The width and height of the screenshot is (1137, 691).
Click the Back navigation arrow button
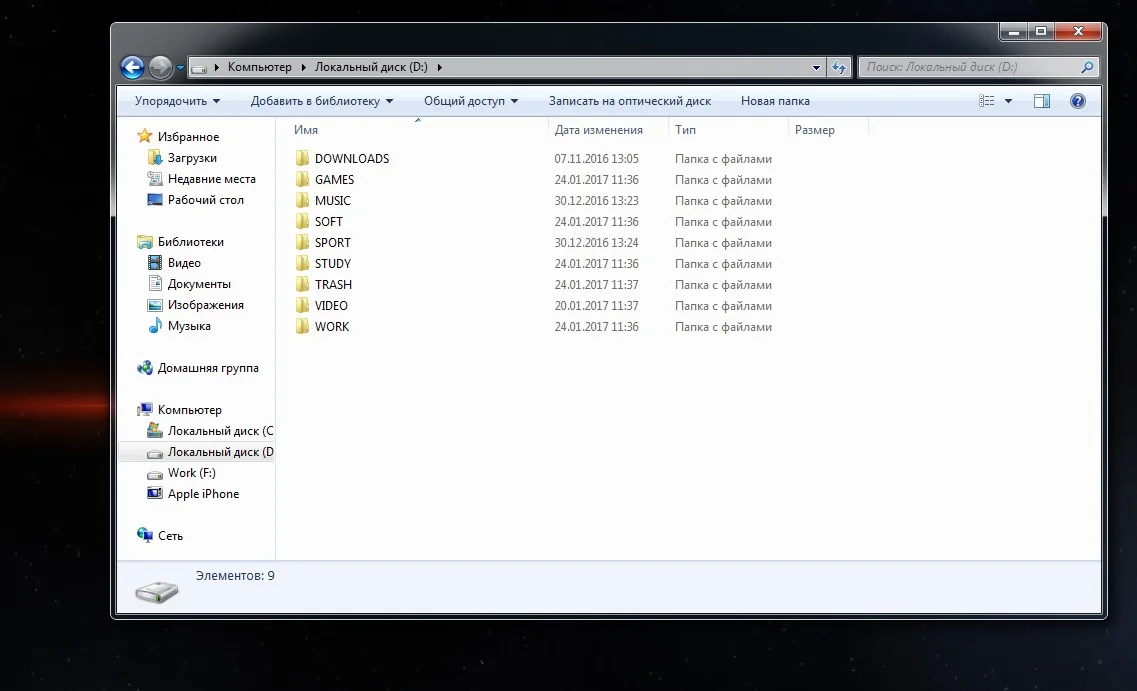point(132,67)
